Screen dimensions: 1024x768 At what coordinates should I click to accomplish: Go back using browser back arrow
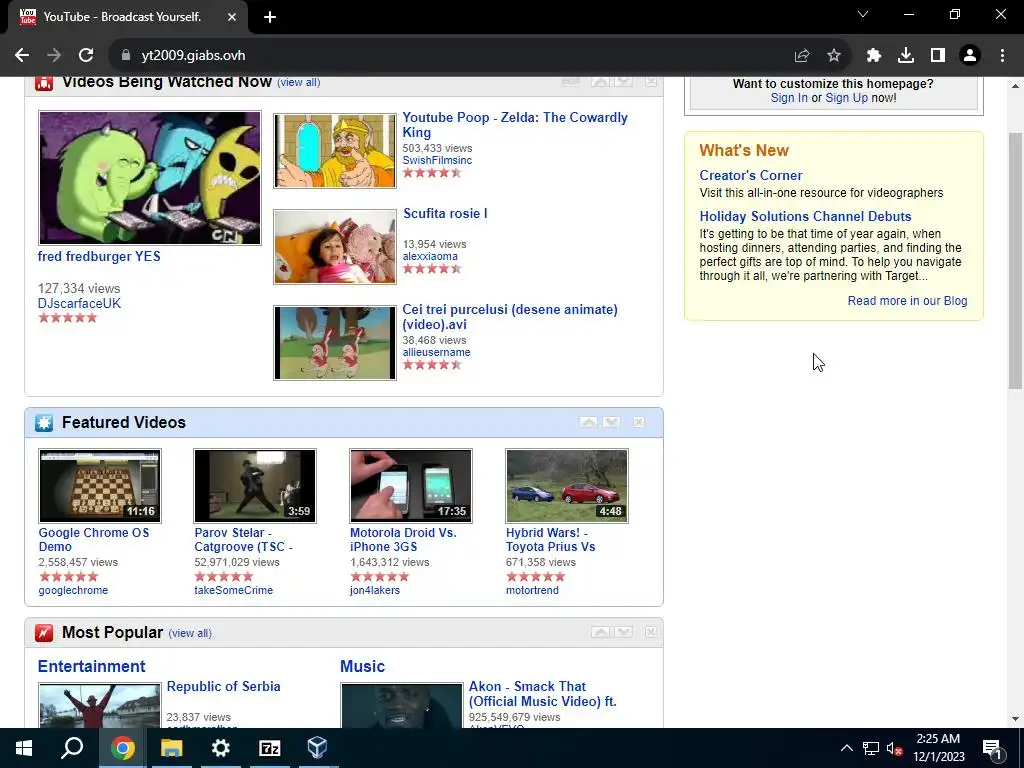tap(22, 56)
